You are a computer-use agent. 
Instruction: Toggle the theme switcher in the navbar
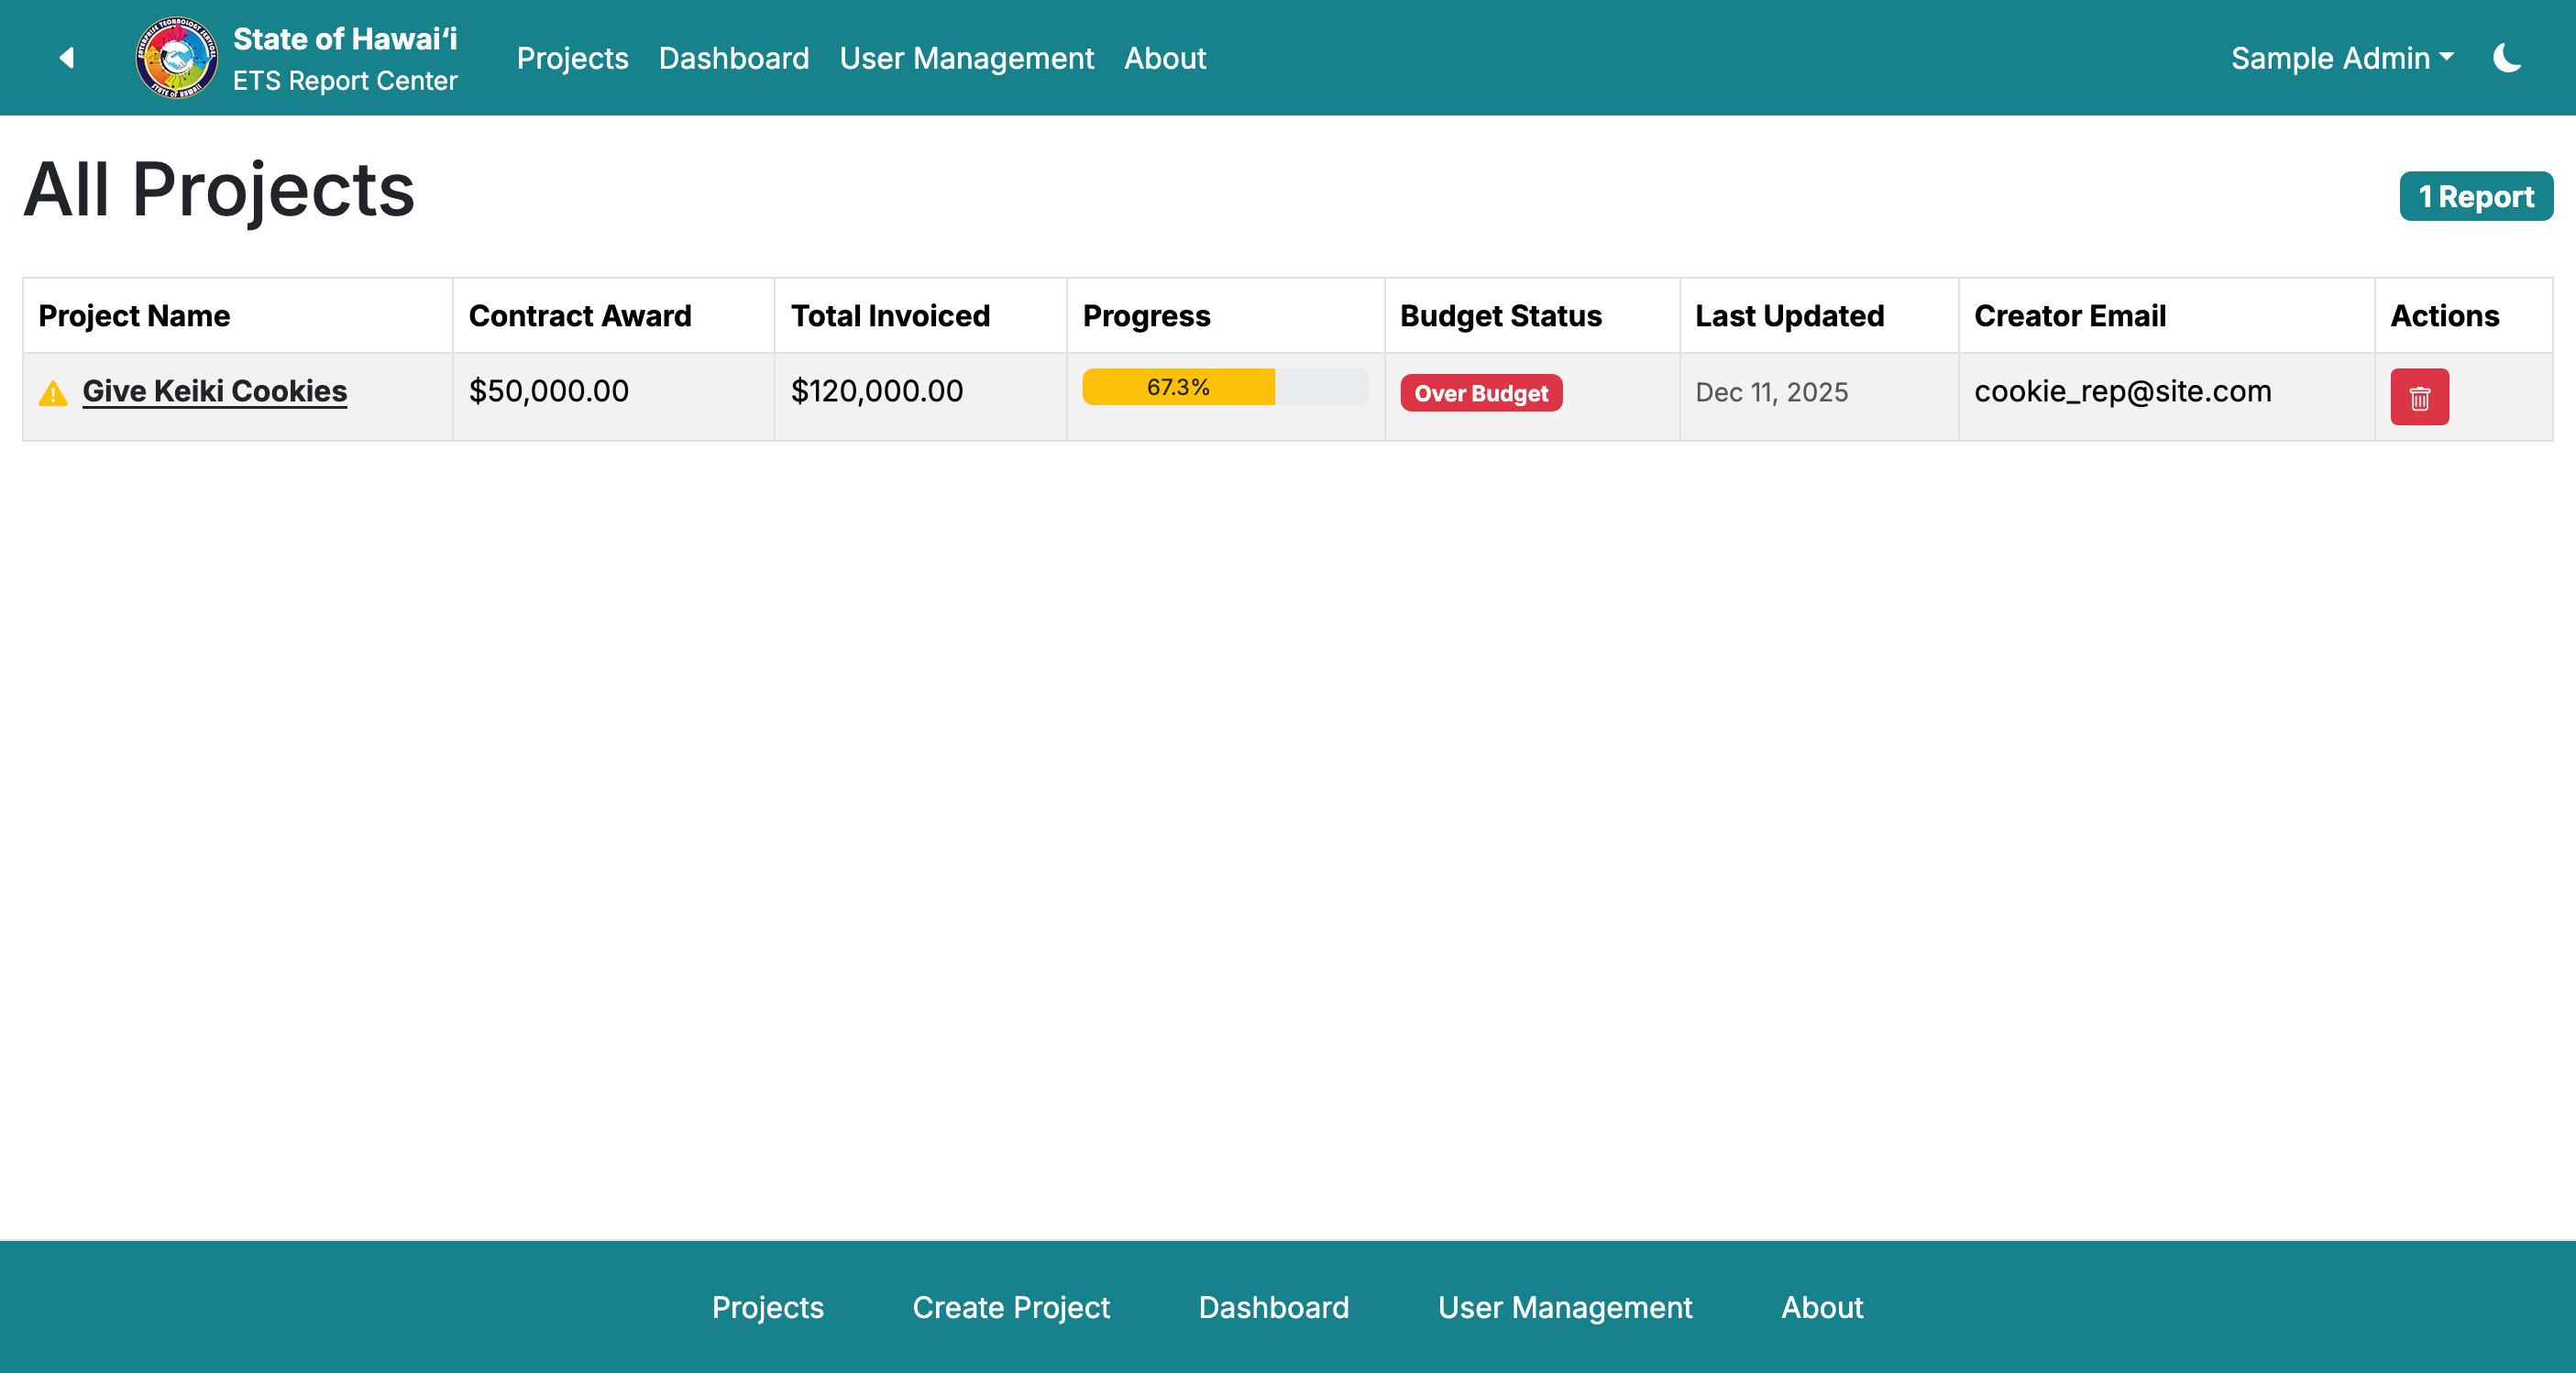coord(2508,57)
